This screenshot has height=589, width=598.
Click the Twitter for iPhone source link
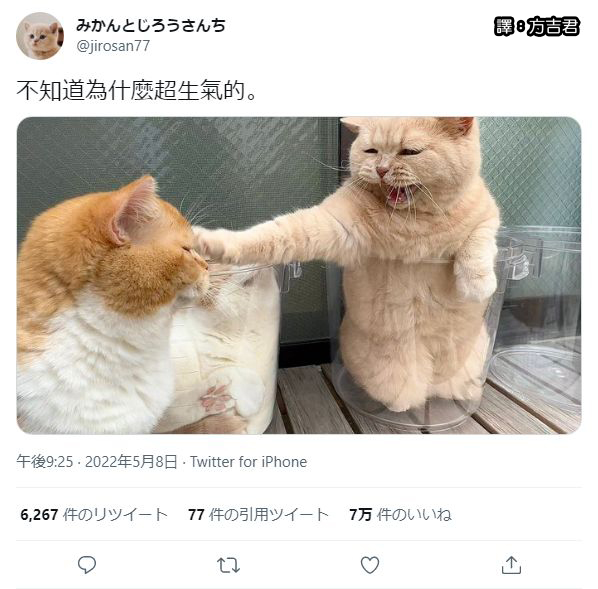point(248,462)
